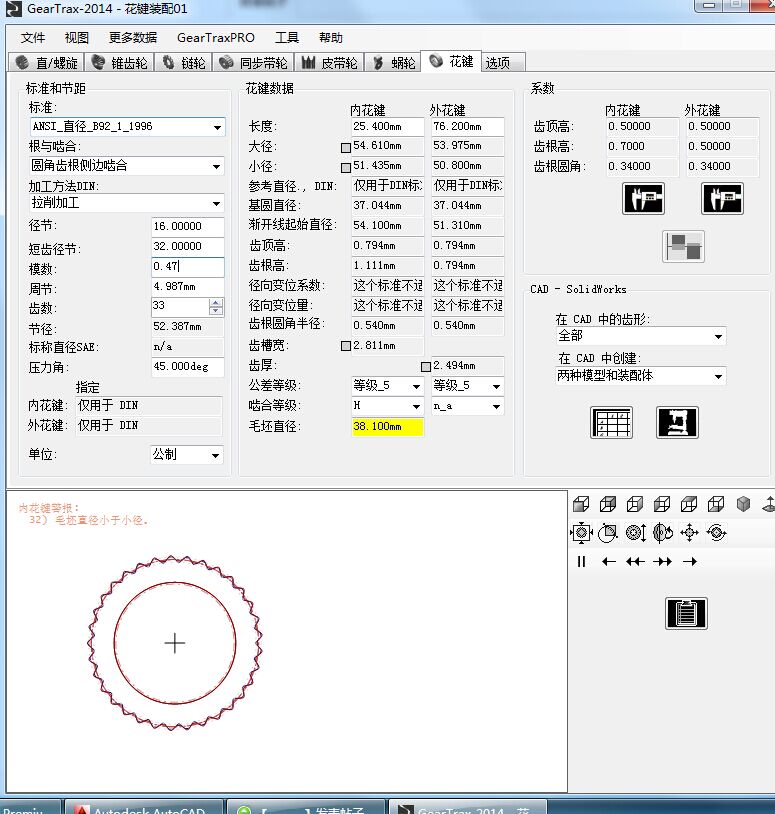
Task: Switch to the 同步带轮 timing pulley tab
Action: 253,63
